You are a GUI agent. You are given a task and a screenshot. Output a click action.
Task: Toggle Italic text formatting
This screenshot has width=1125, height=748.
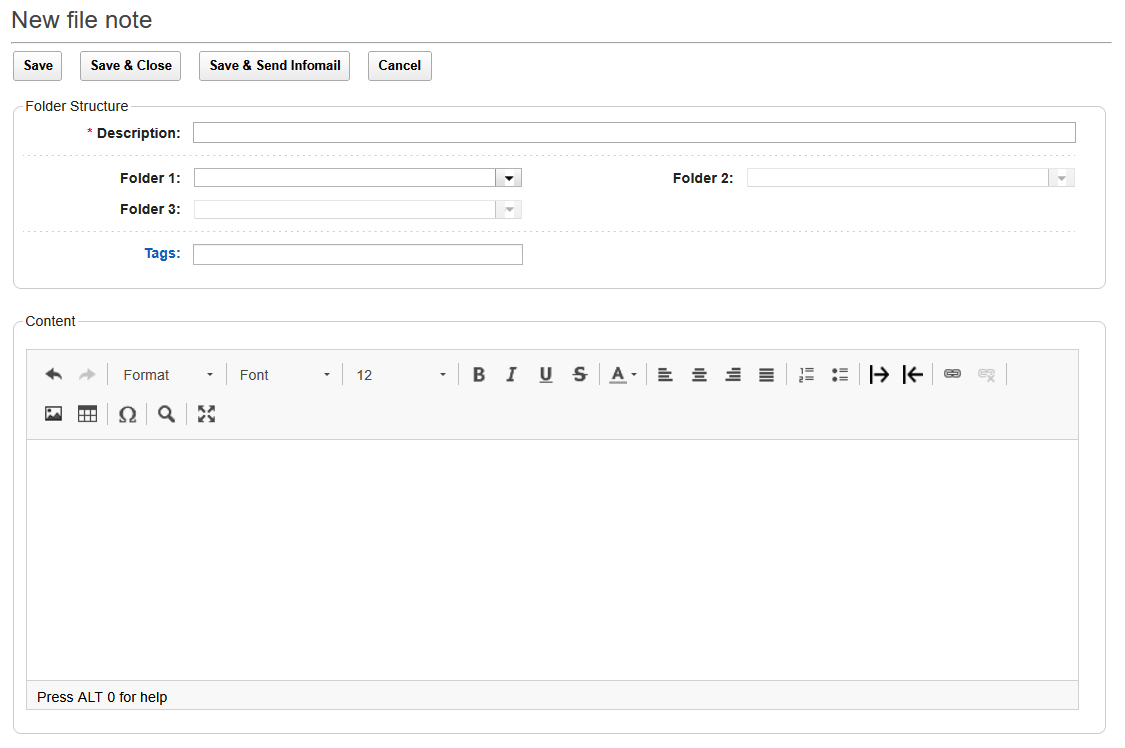coord(512,375)
